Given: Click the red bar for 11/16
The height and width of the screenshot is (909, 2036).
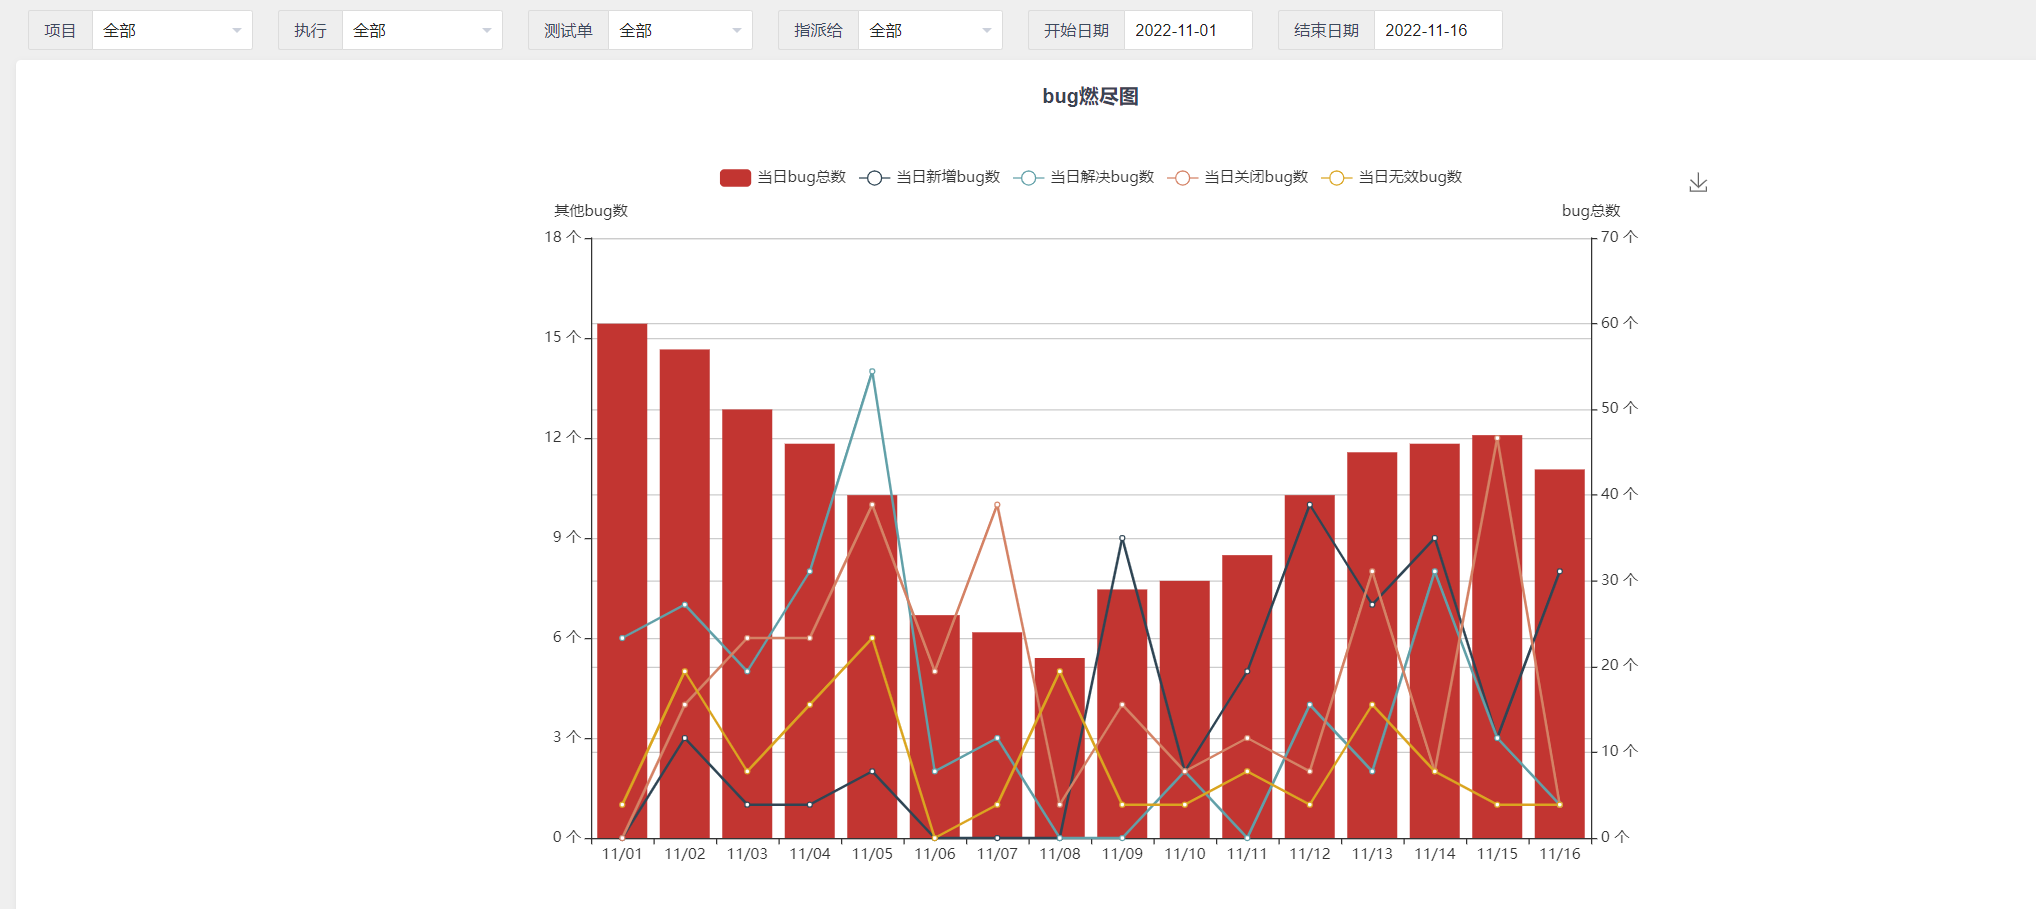Looking at the screenshot, I should pyautogui.click(x=1560, y=654).
